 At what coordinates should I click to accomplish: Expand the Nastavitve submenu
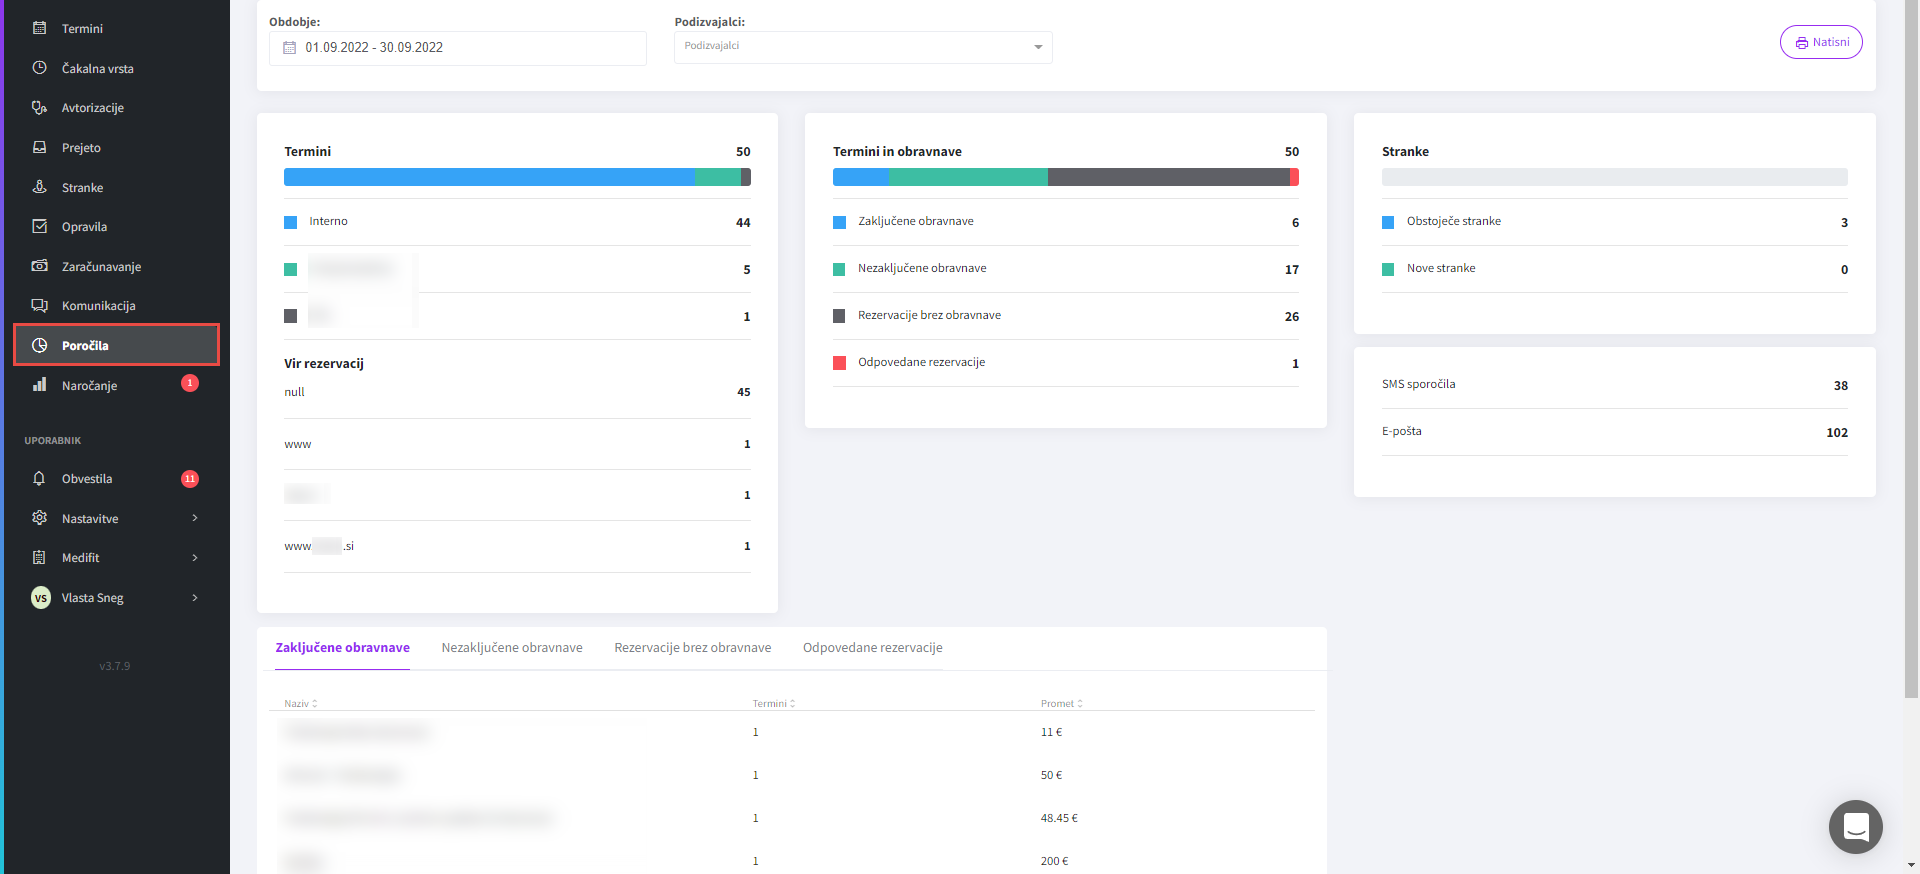(195, 518)
